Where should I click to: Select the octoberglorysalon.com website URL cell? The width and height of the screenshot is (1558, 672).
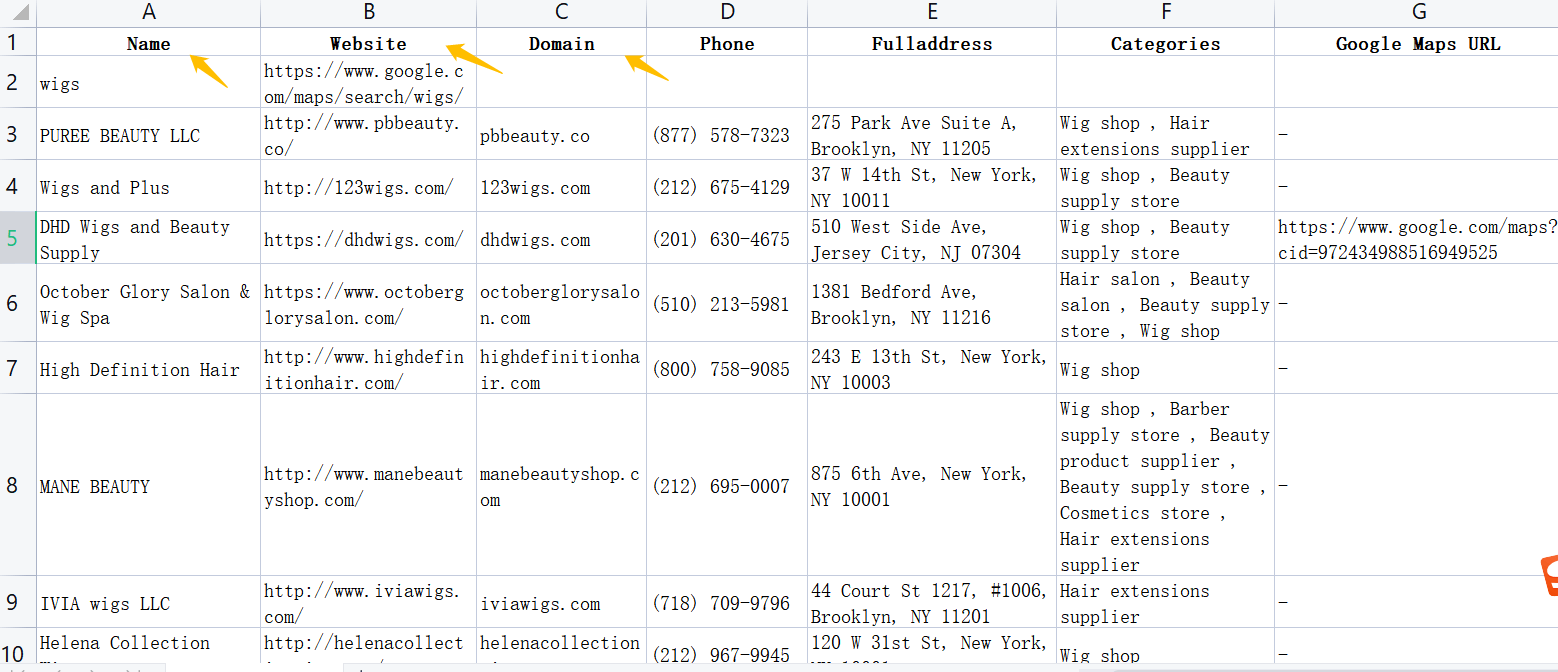click(x=369, y=303)
